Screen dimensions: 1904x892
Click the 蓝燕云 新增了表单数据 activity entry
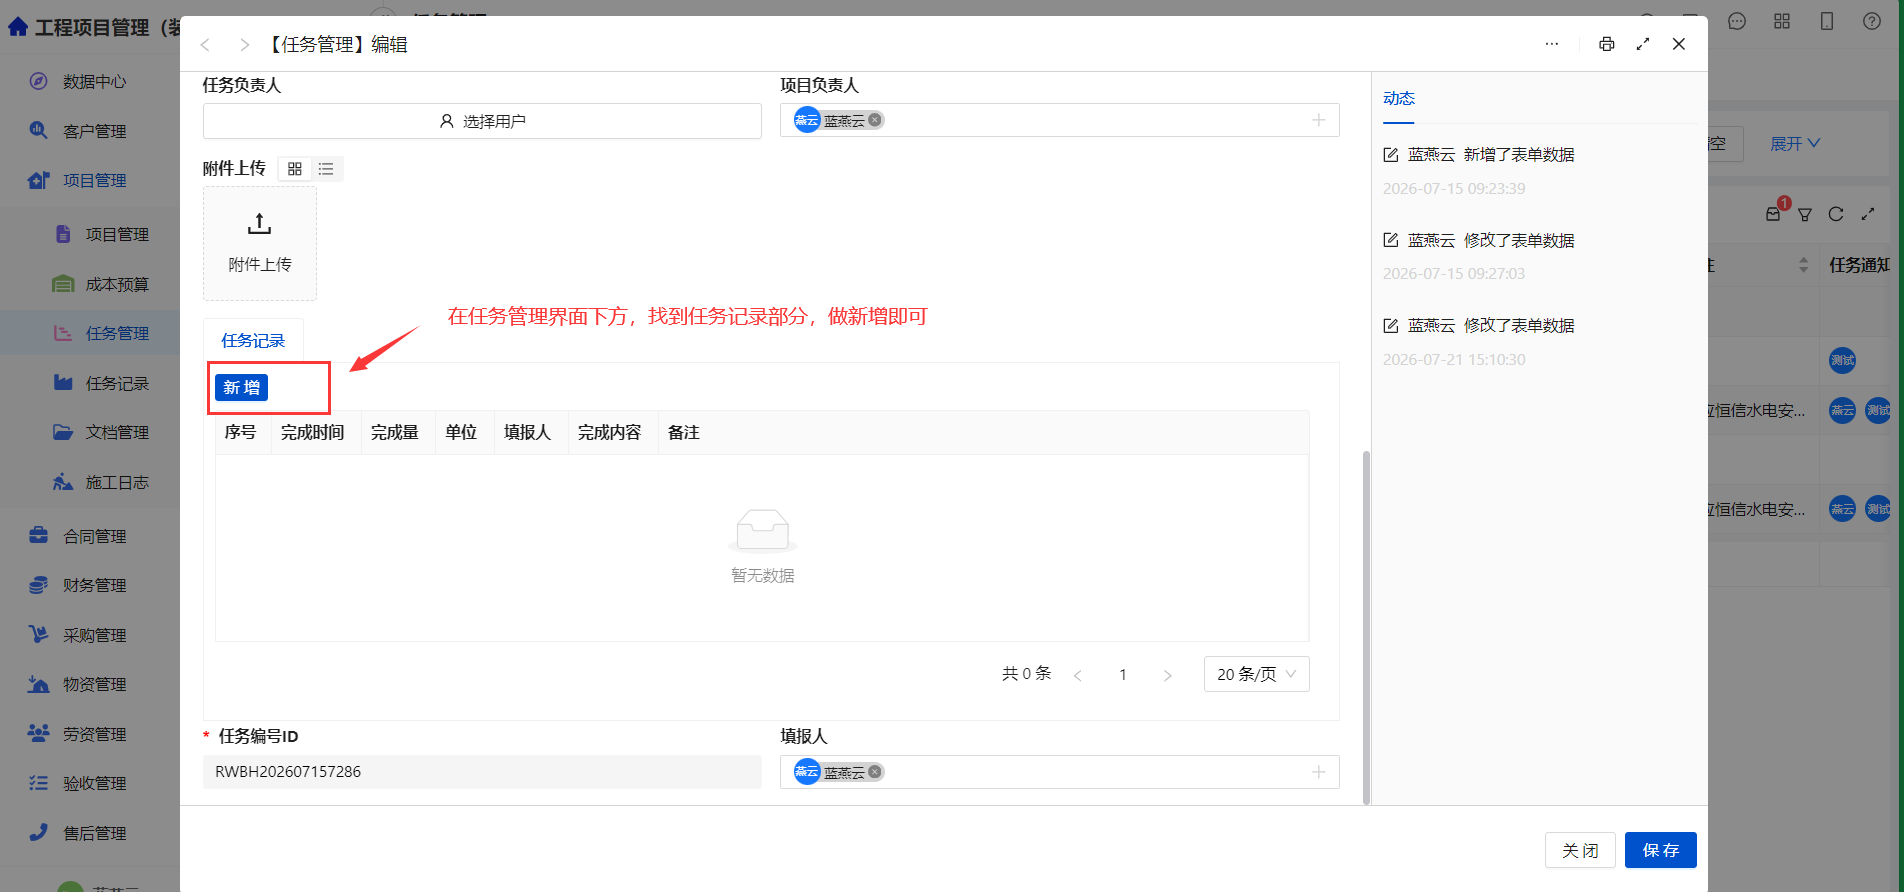(x=1479, y=155)
